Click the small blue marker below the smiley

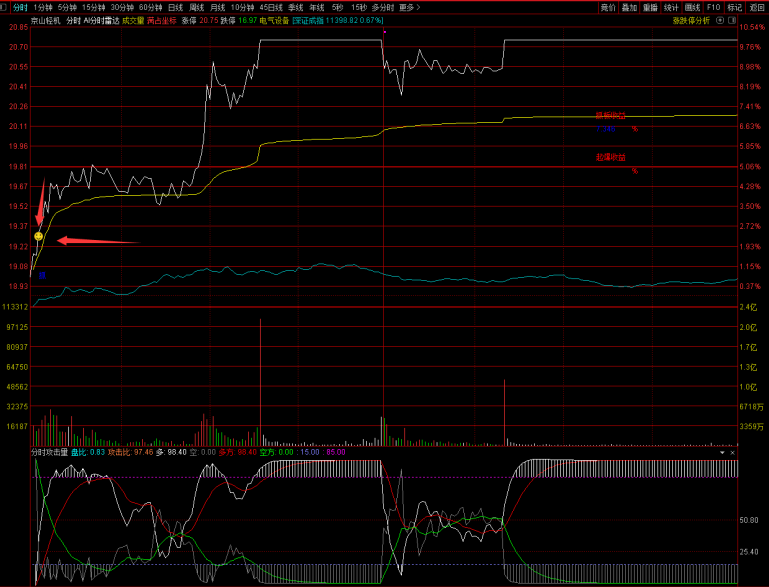click(x=42, y=276)
